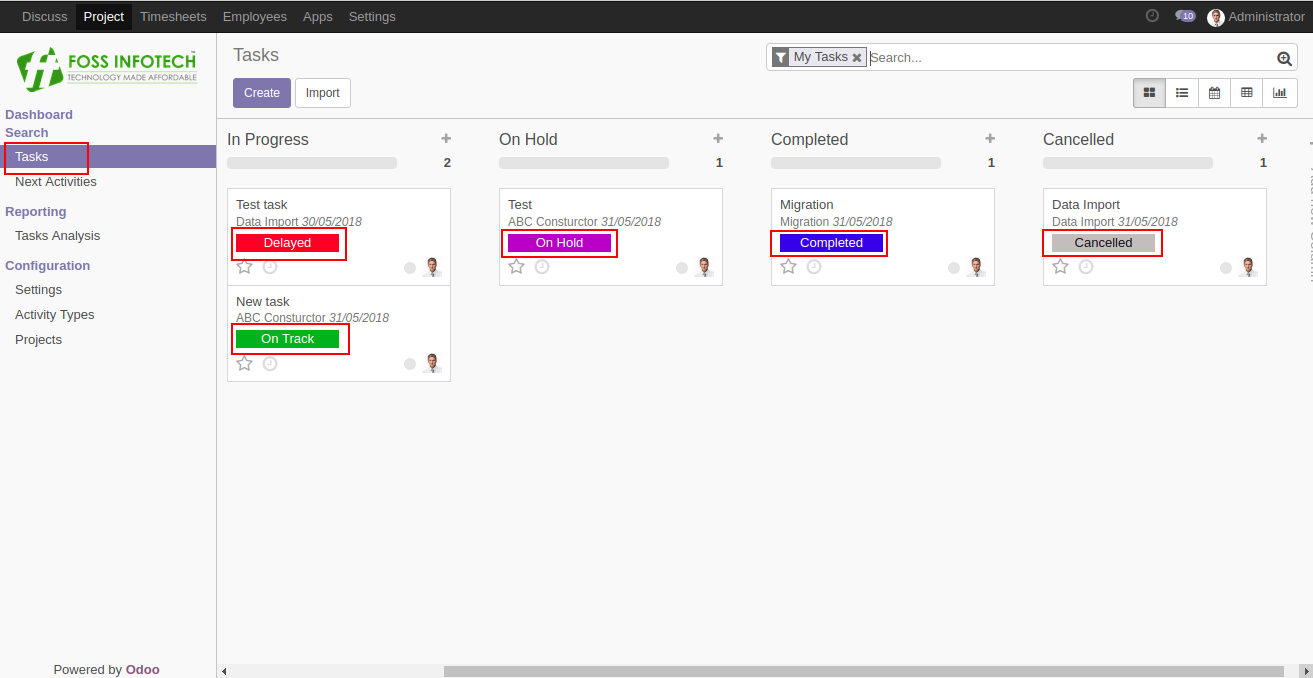Screen dimensions: 1313x678
Task: Click the horizontal scrollbar at the bottom
Action: pos(864,671)
